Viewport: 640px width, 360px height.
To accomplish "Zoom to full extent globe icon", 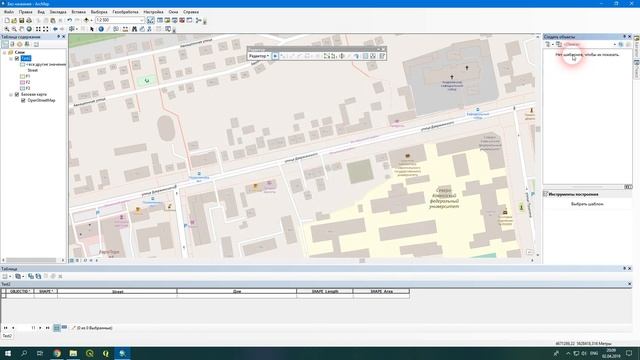I will (29, 29).
